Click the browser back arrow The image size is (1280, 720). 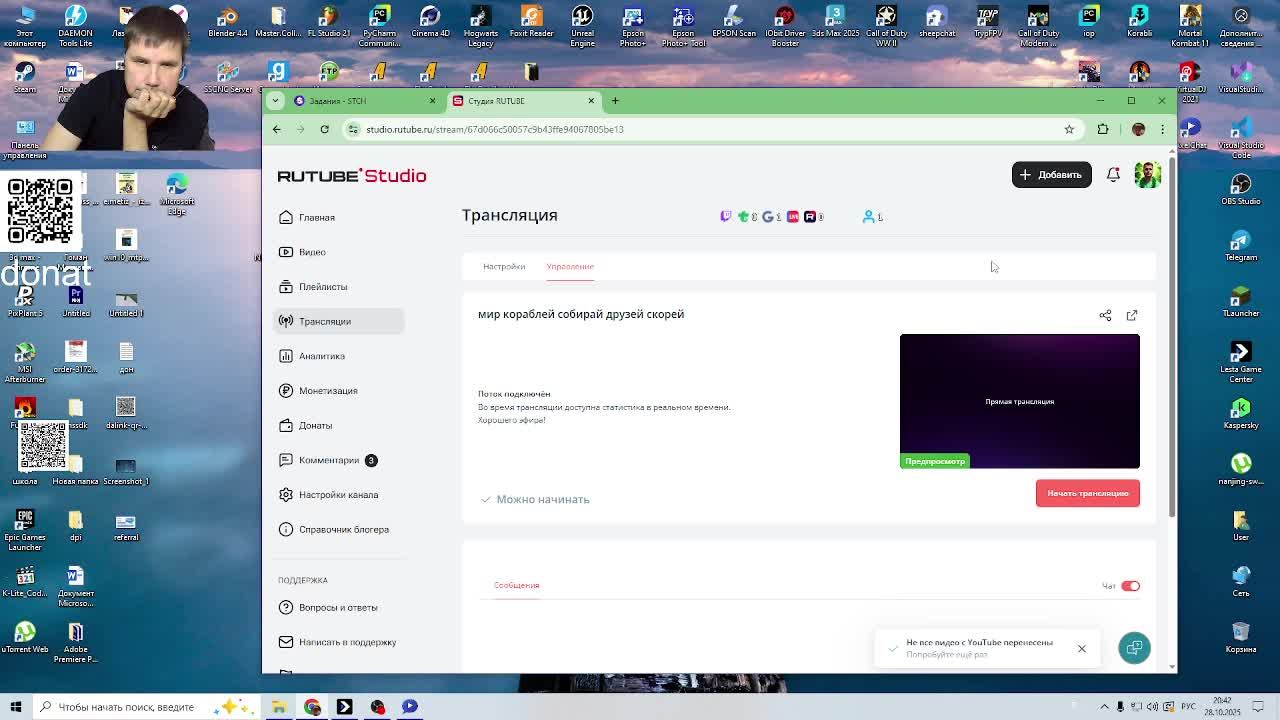pyautogui.click(x=277, y=129)
